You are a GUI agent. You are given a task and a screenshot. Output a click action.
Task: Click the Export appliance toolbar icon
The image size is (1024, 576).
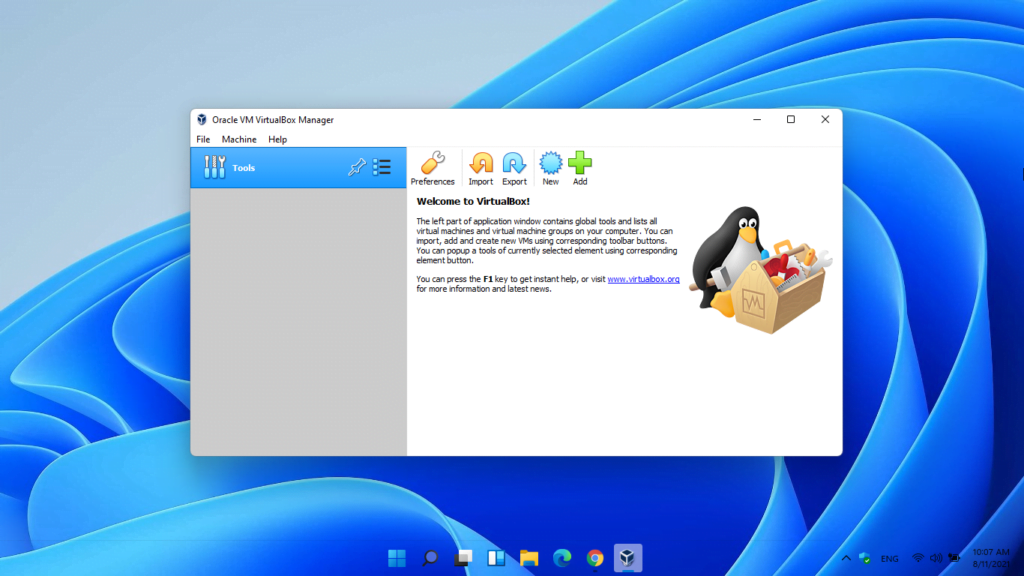[514, 167]
